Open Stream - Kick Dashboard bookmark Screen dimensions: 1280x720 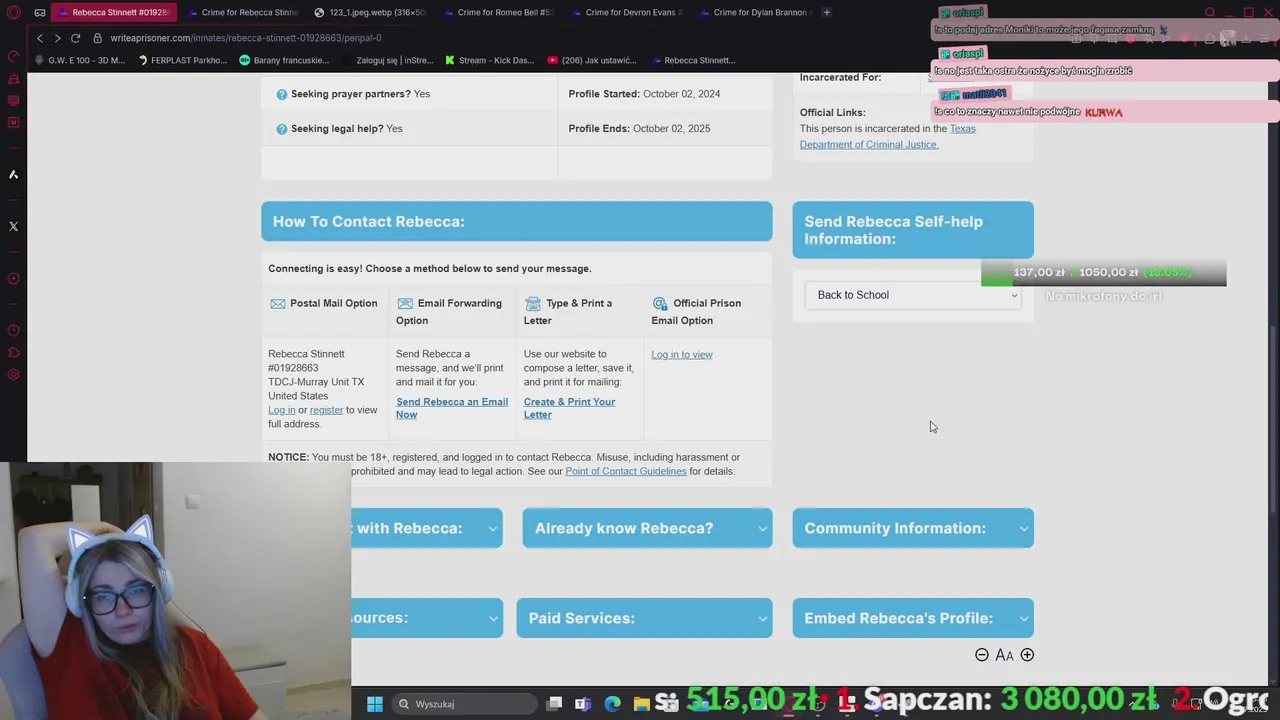point(489,60)
